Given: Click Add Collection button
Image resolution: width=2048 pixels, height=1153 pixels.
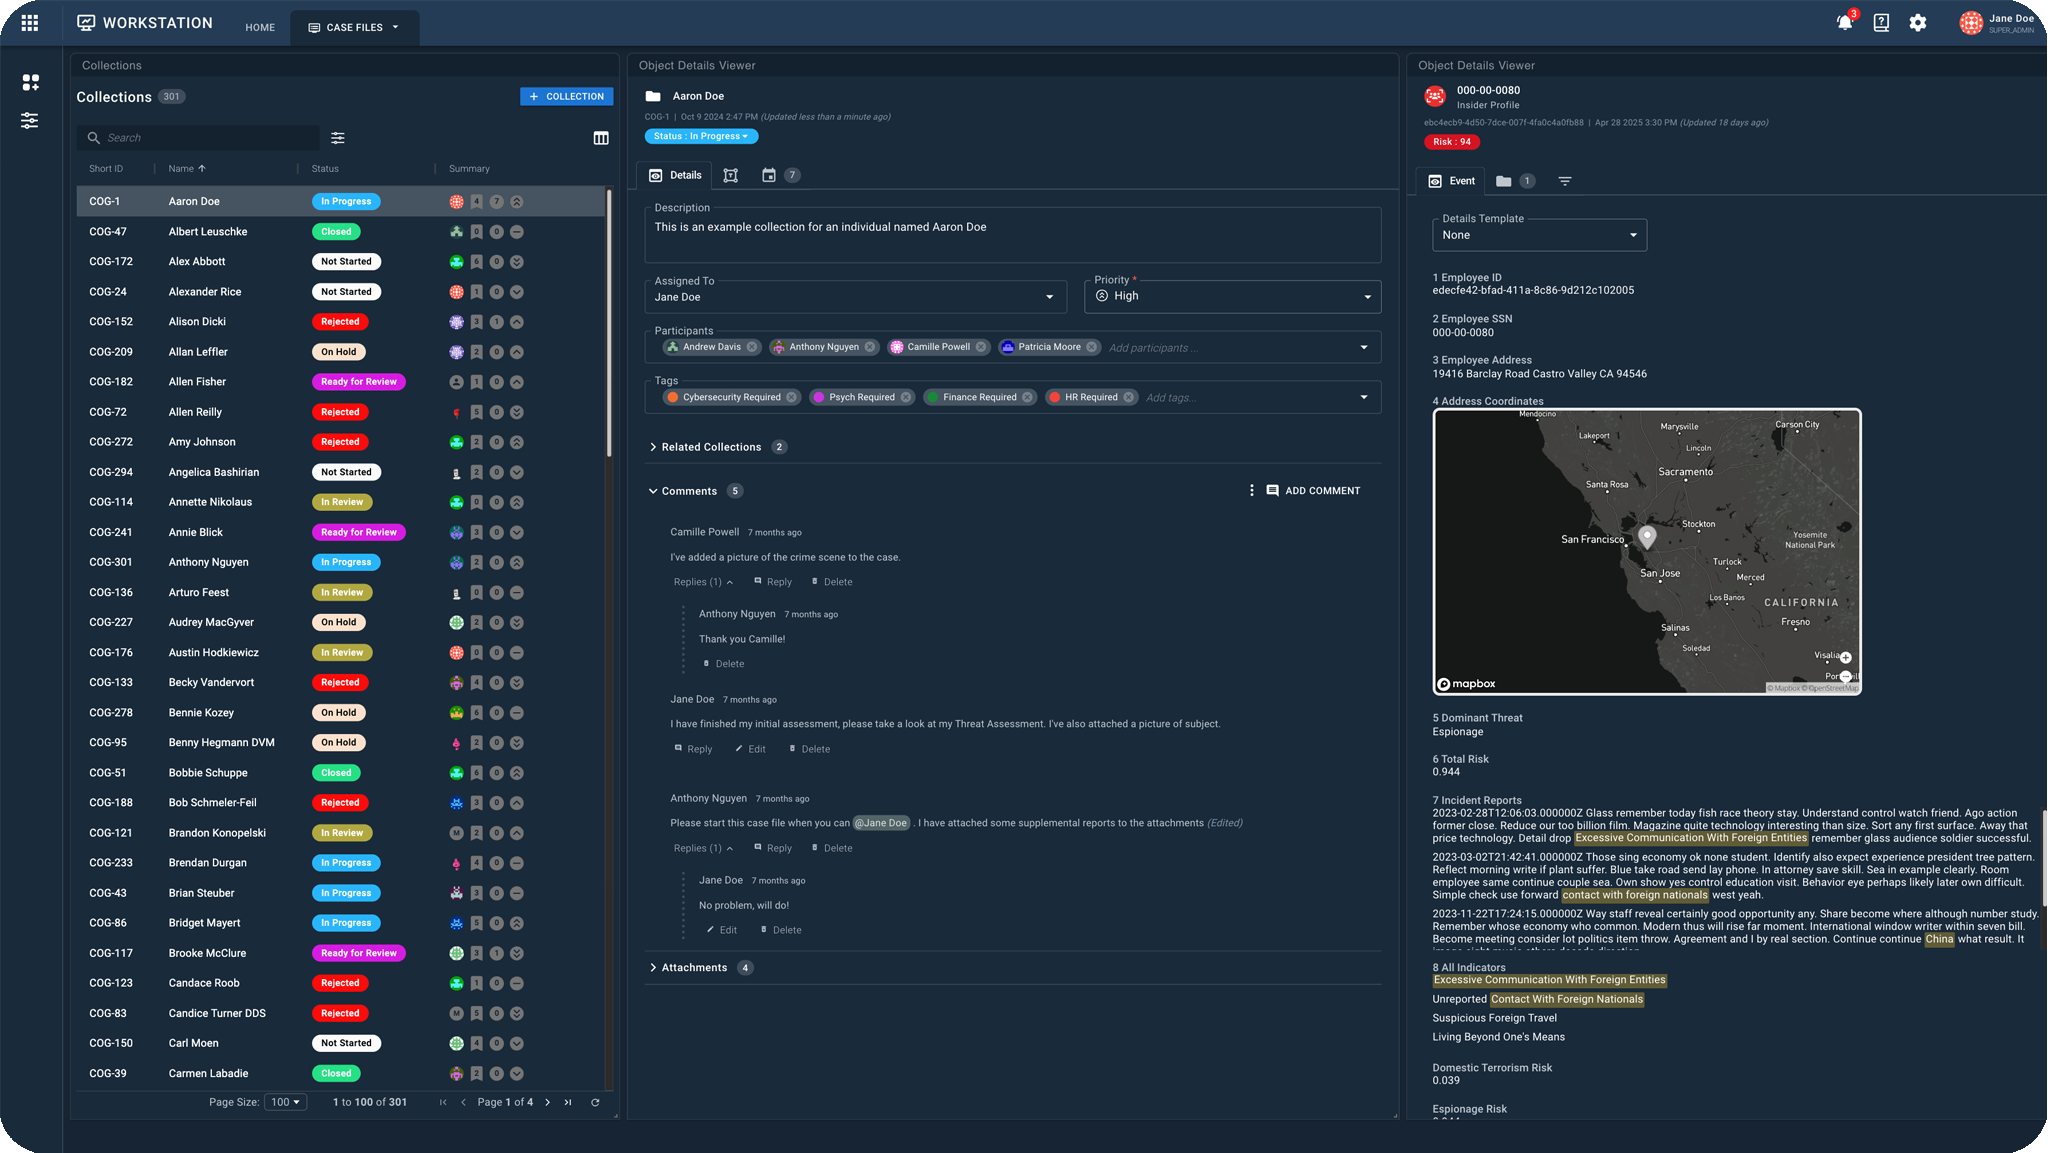Looking at the screenshot, I should coord(566,97).
